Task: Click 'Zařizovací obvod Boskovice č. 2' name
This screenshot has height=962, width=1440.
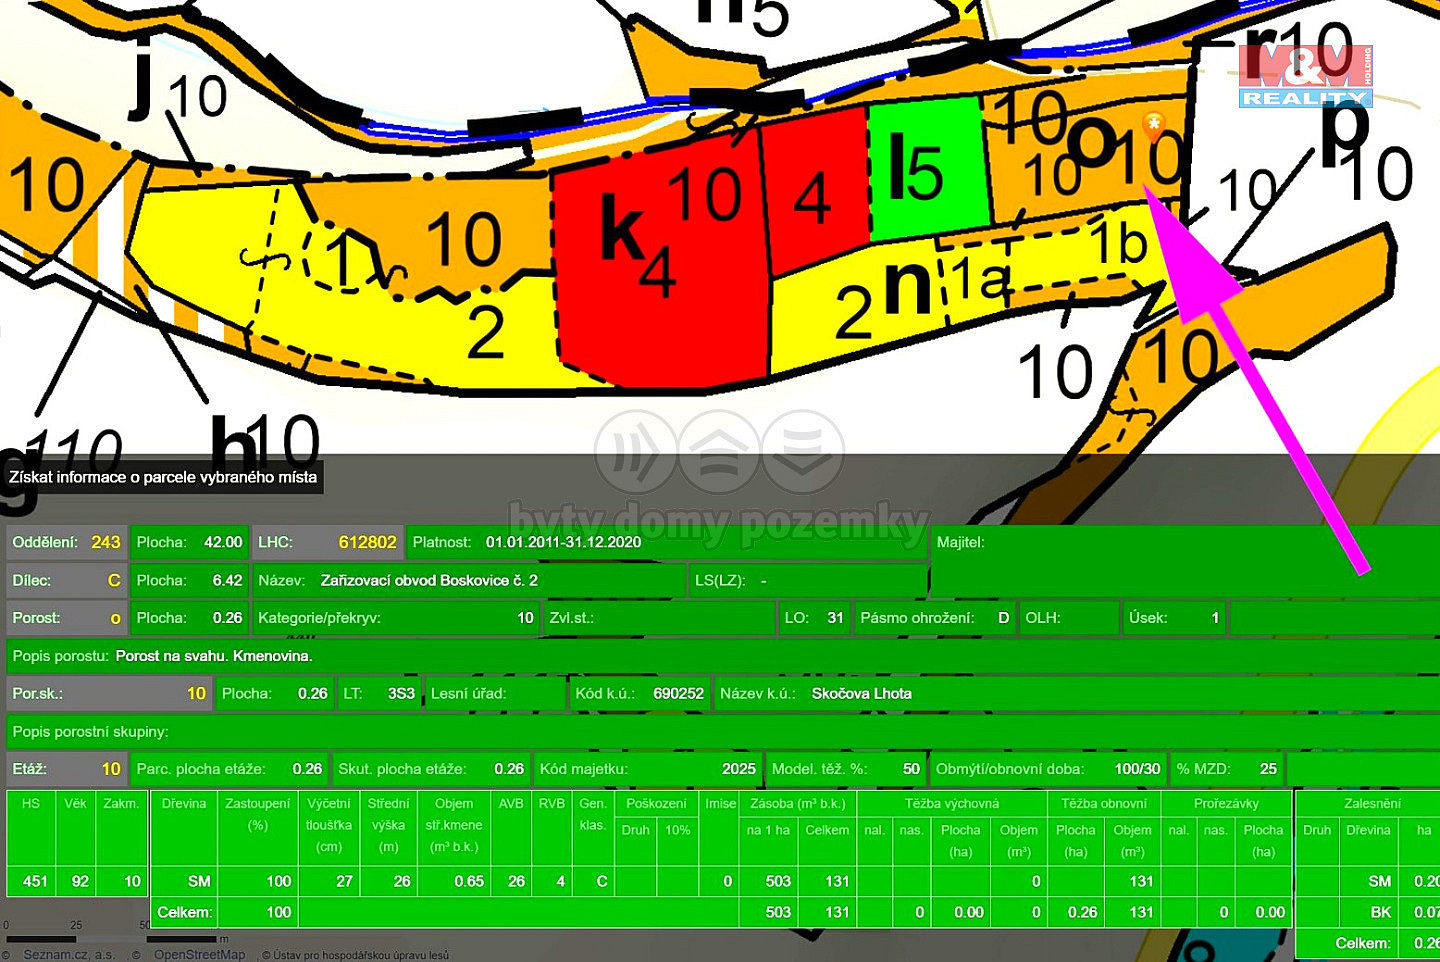Action: [429, 580]
